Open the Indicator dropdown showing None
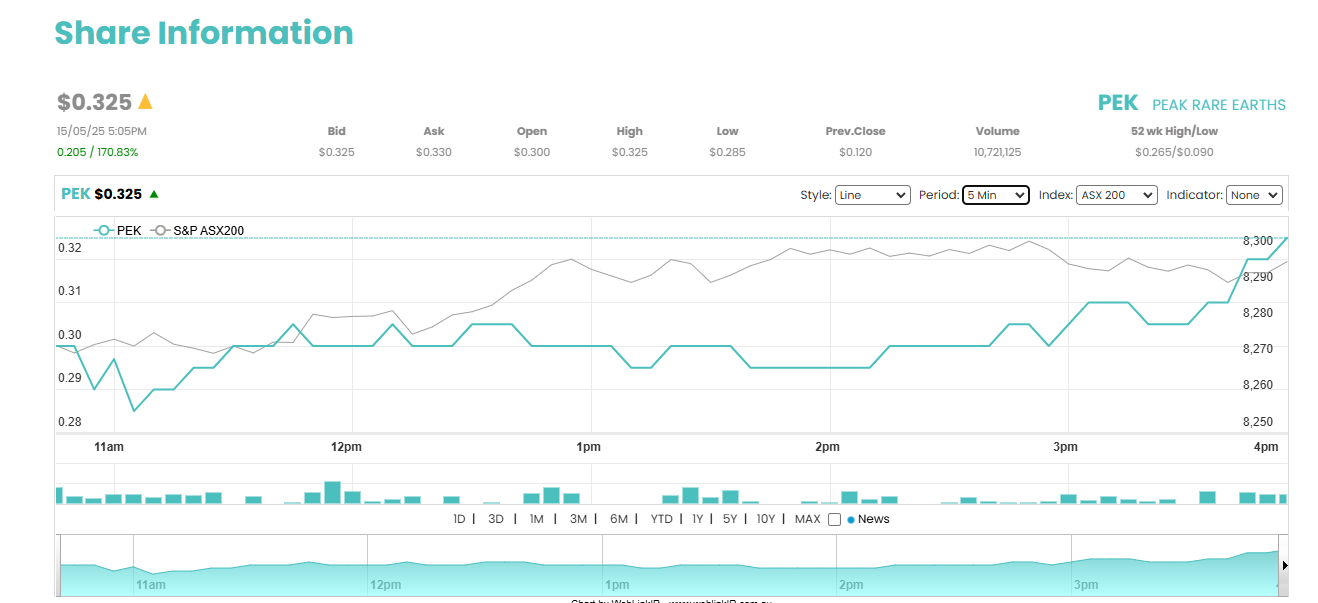The width and height of the screenshot is (1318, 603). pyautogui.click(x=1254, y=195)
